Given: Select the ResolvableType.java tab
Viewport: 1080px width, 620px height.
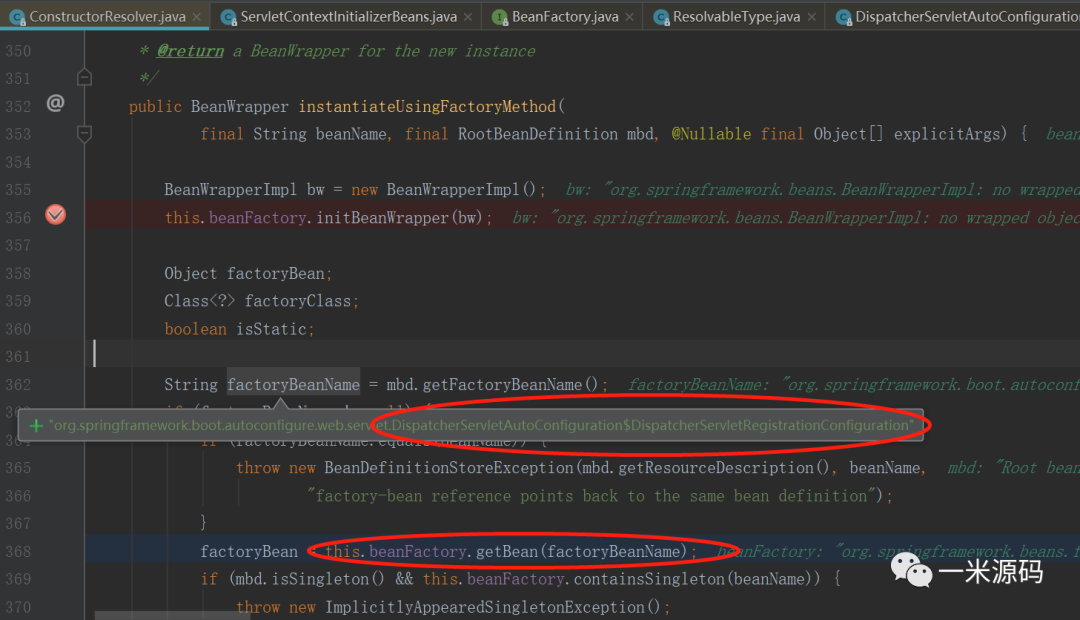Looking at the screenshot, I should tap(736, 17).
